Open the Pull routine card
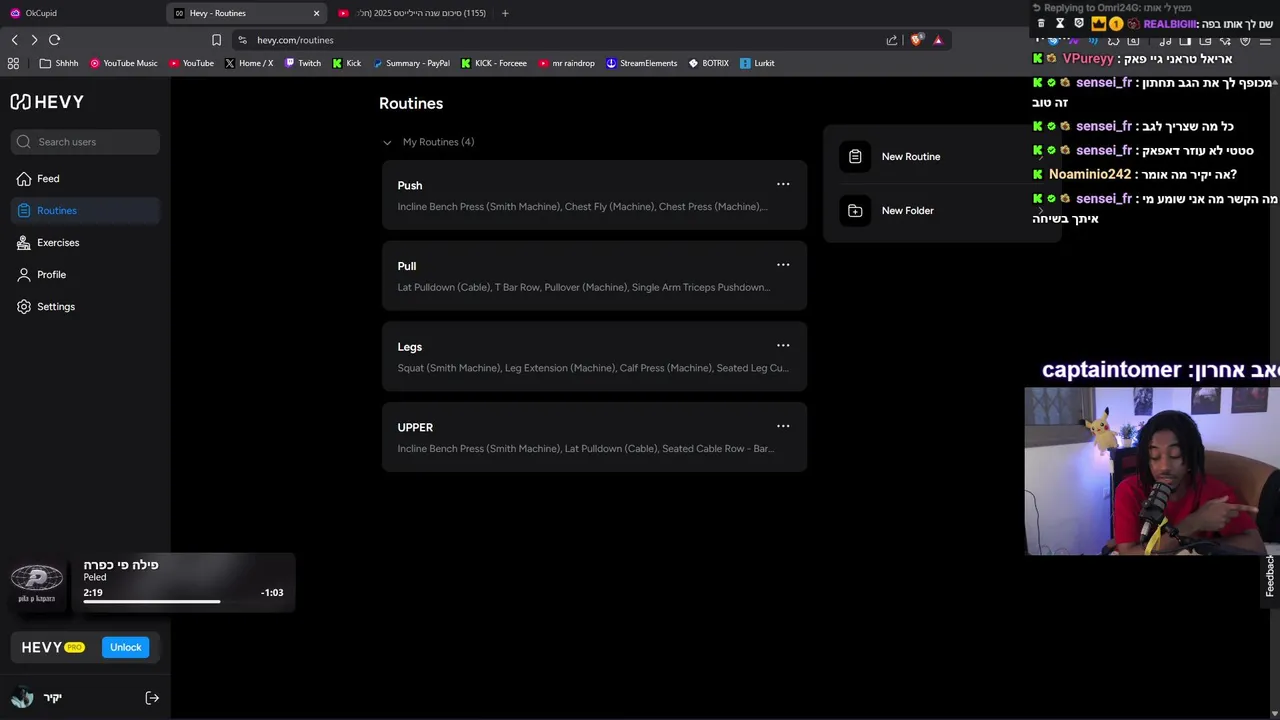Screen dimensions: 1280x720 pyautogui.click(x=594, y=276)
